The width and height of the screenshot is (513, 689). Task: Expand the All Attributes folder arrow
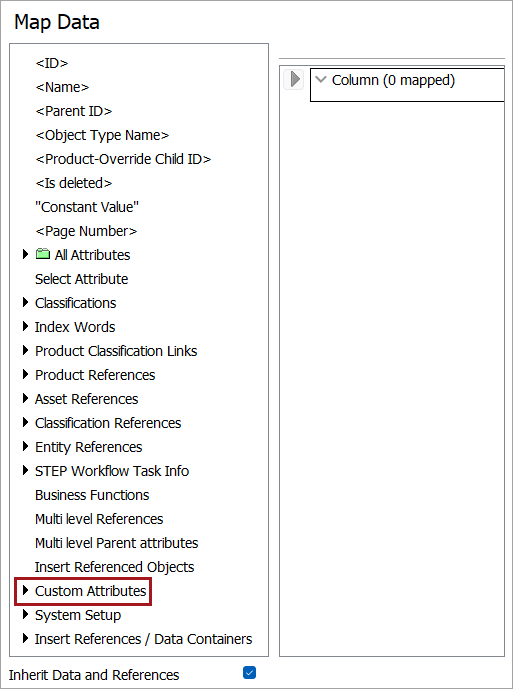[25, 254]
